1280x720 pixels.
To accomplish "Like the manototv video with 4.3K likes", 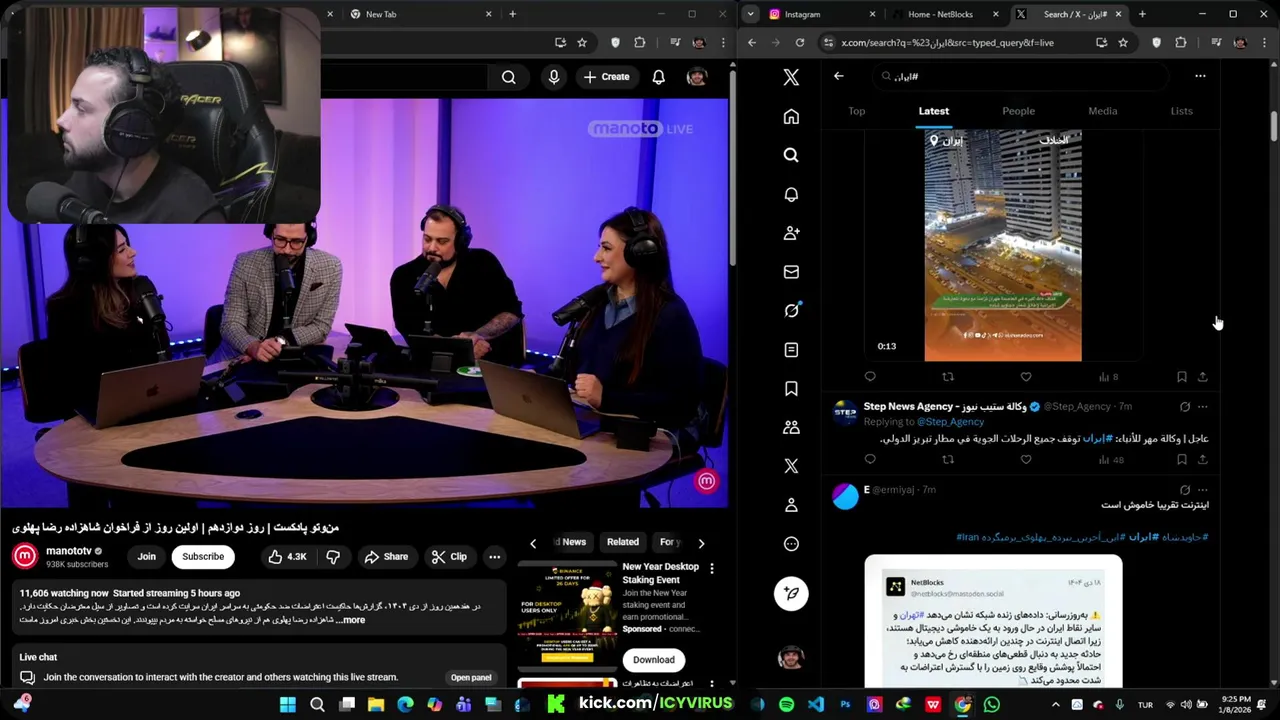I will [287, 557].
